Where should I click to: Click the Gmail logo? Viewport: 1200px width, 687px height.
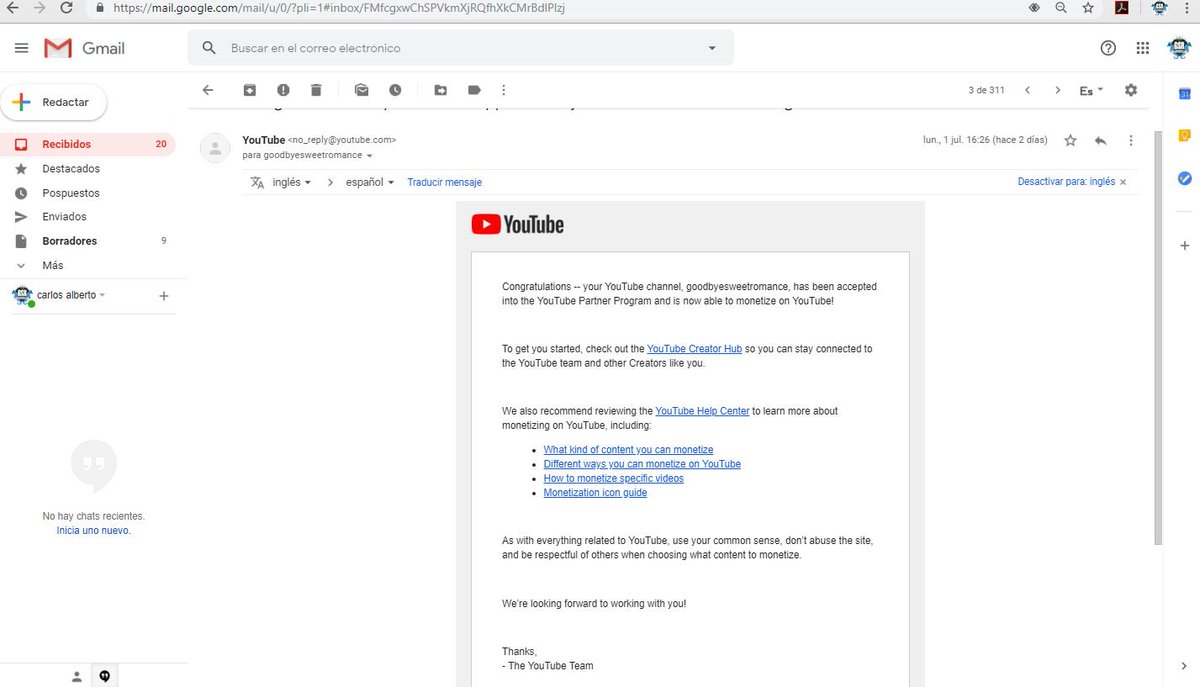85,48
